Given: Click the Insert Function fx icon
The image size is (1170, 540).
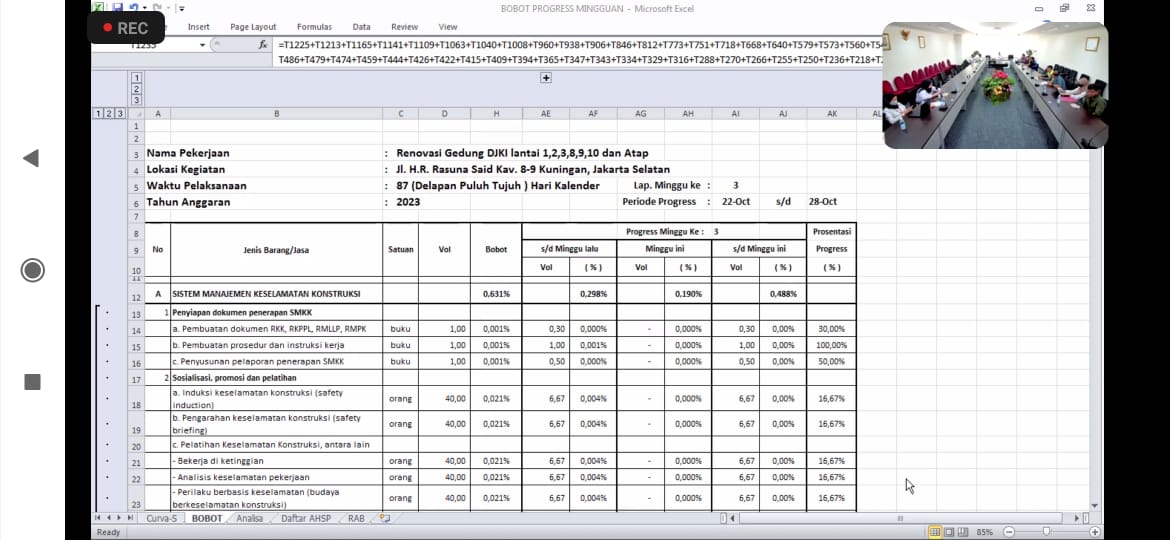Looking at the screenshot, I should [x=263, y=45].
